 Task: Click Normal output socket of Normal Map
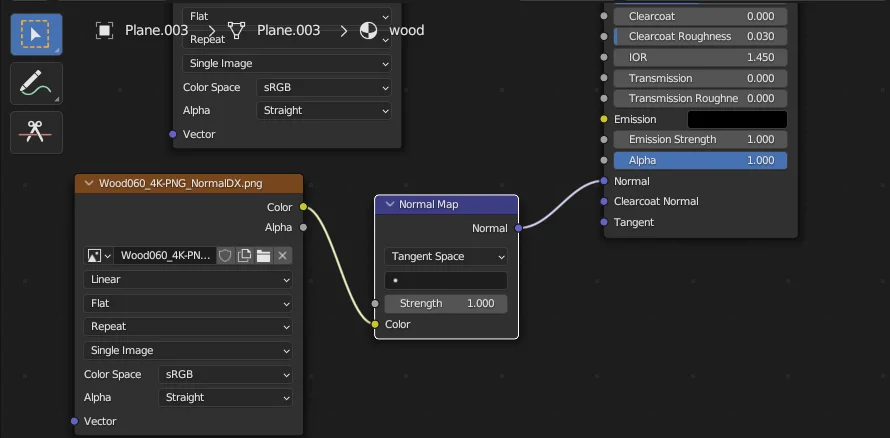[x=518, y=228]
